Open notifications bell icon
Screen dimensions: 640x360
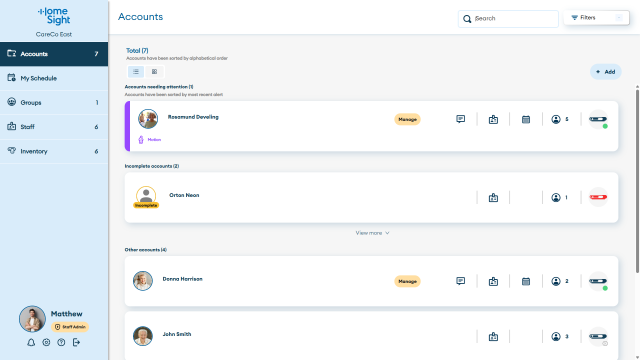click(x=31, y=342)
